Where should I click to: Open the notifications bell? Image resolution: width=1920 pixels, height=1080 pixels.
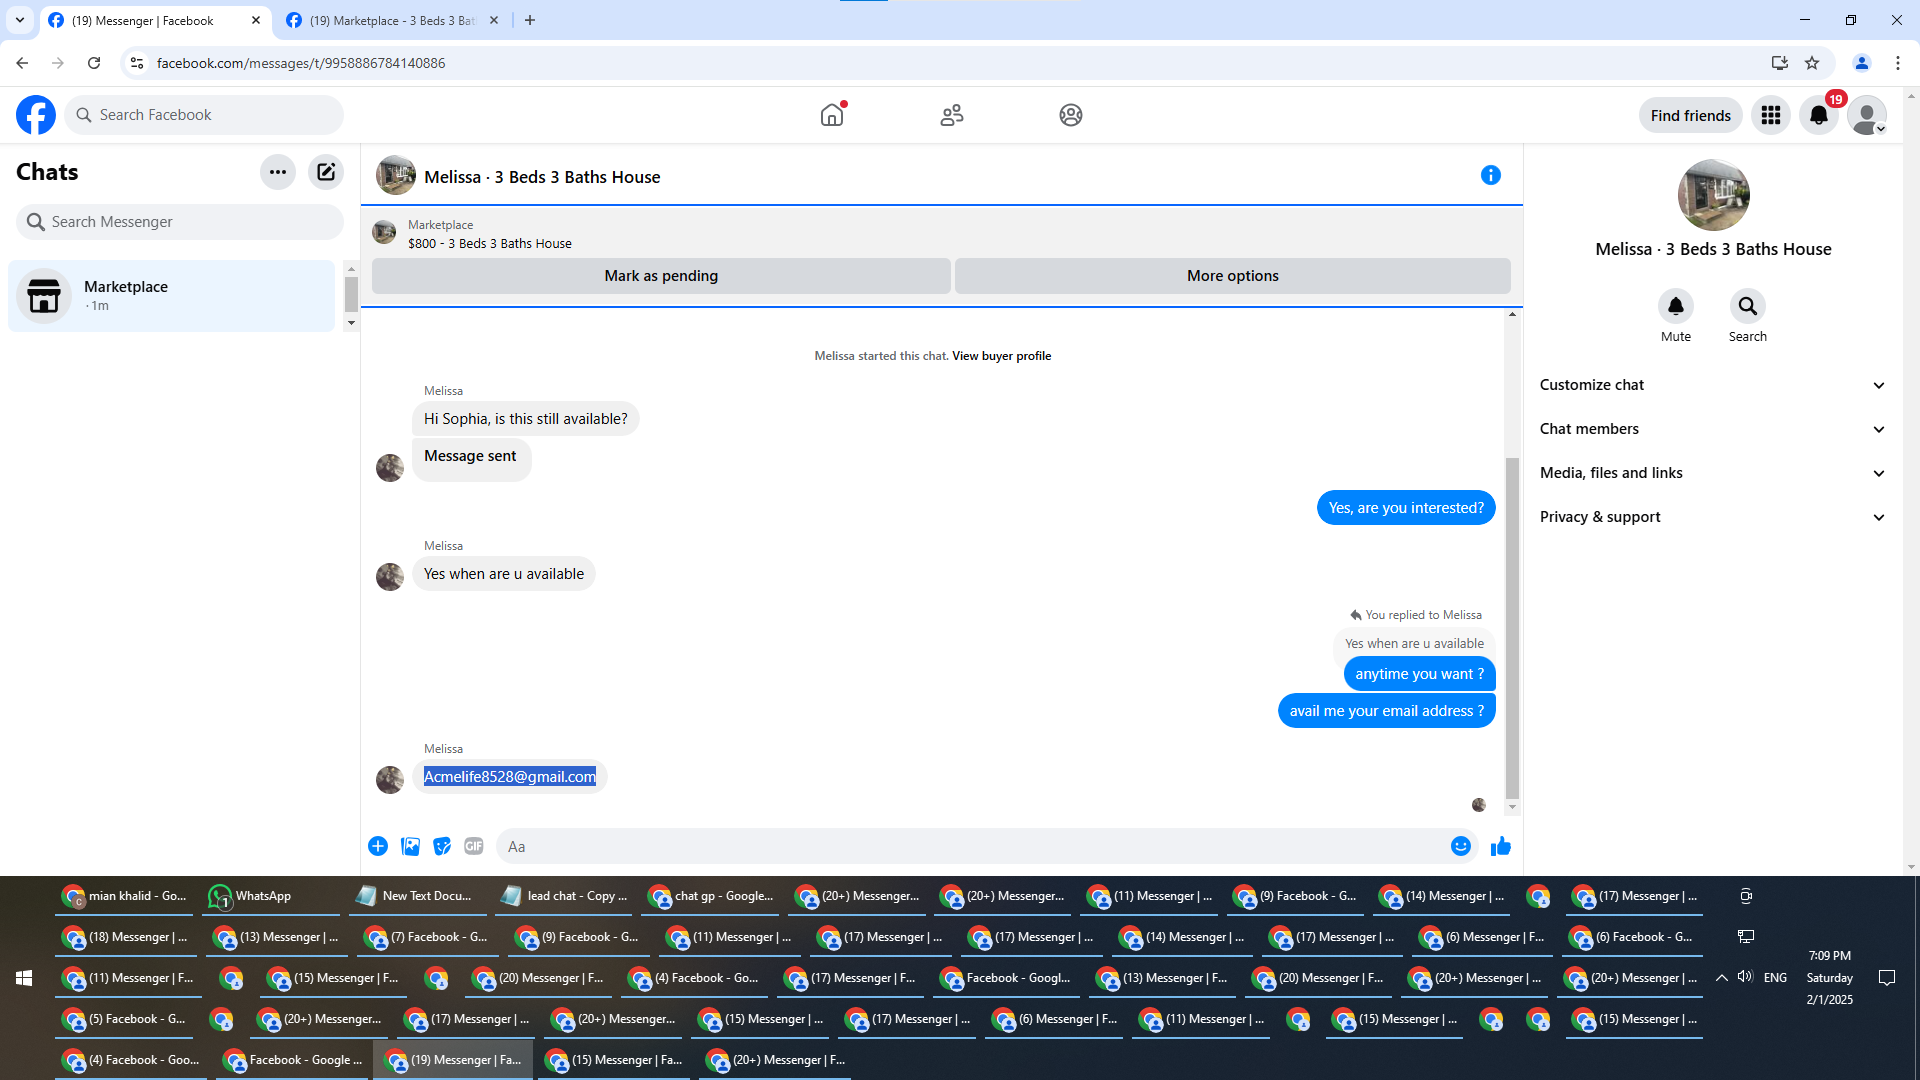click(1818, 116)
